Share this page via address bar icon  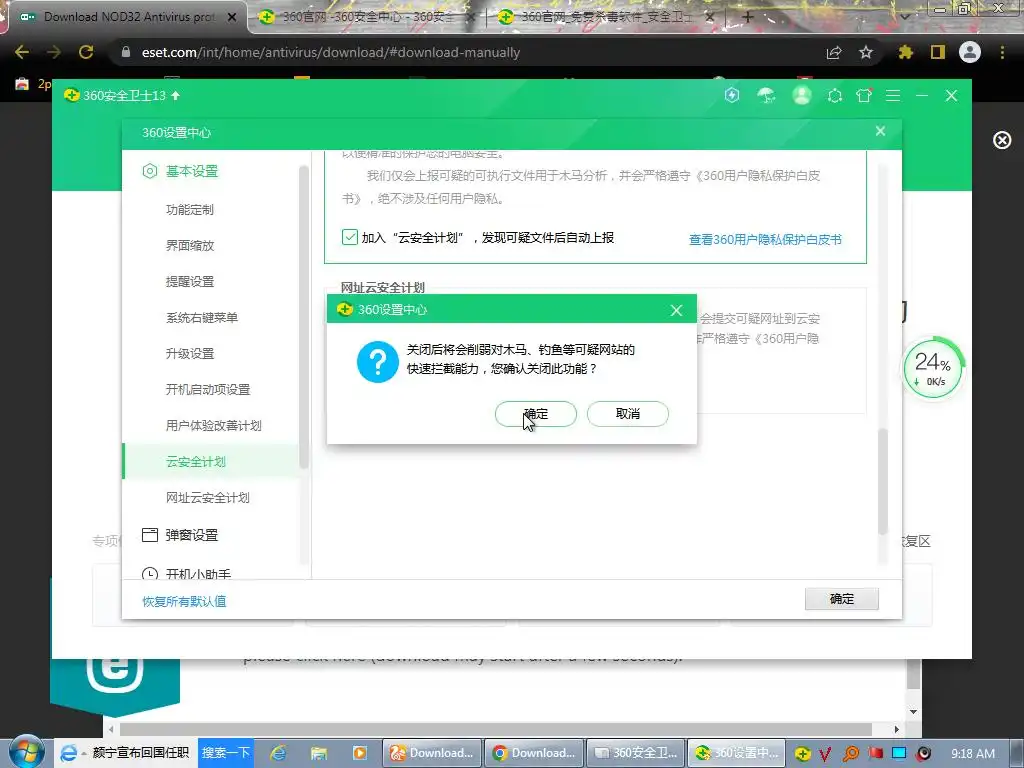(834, 52)
